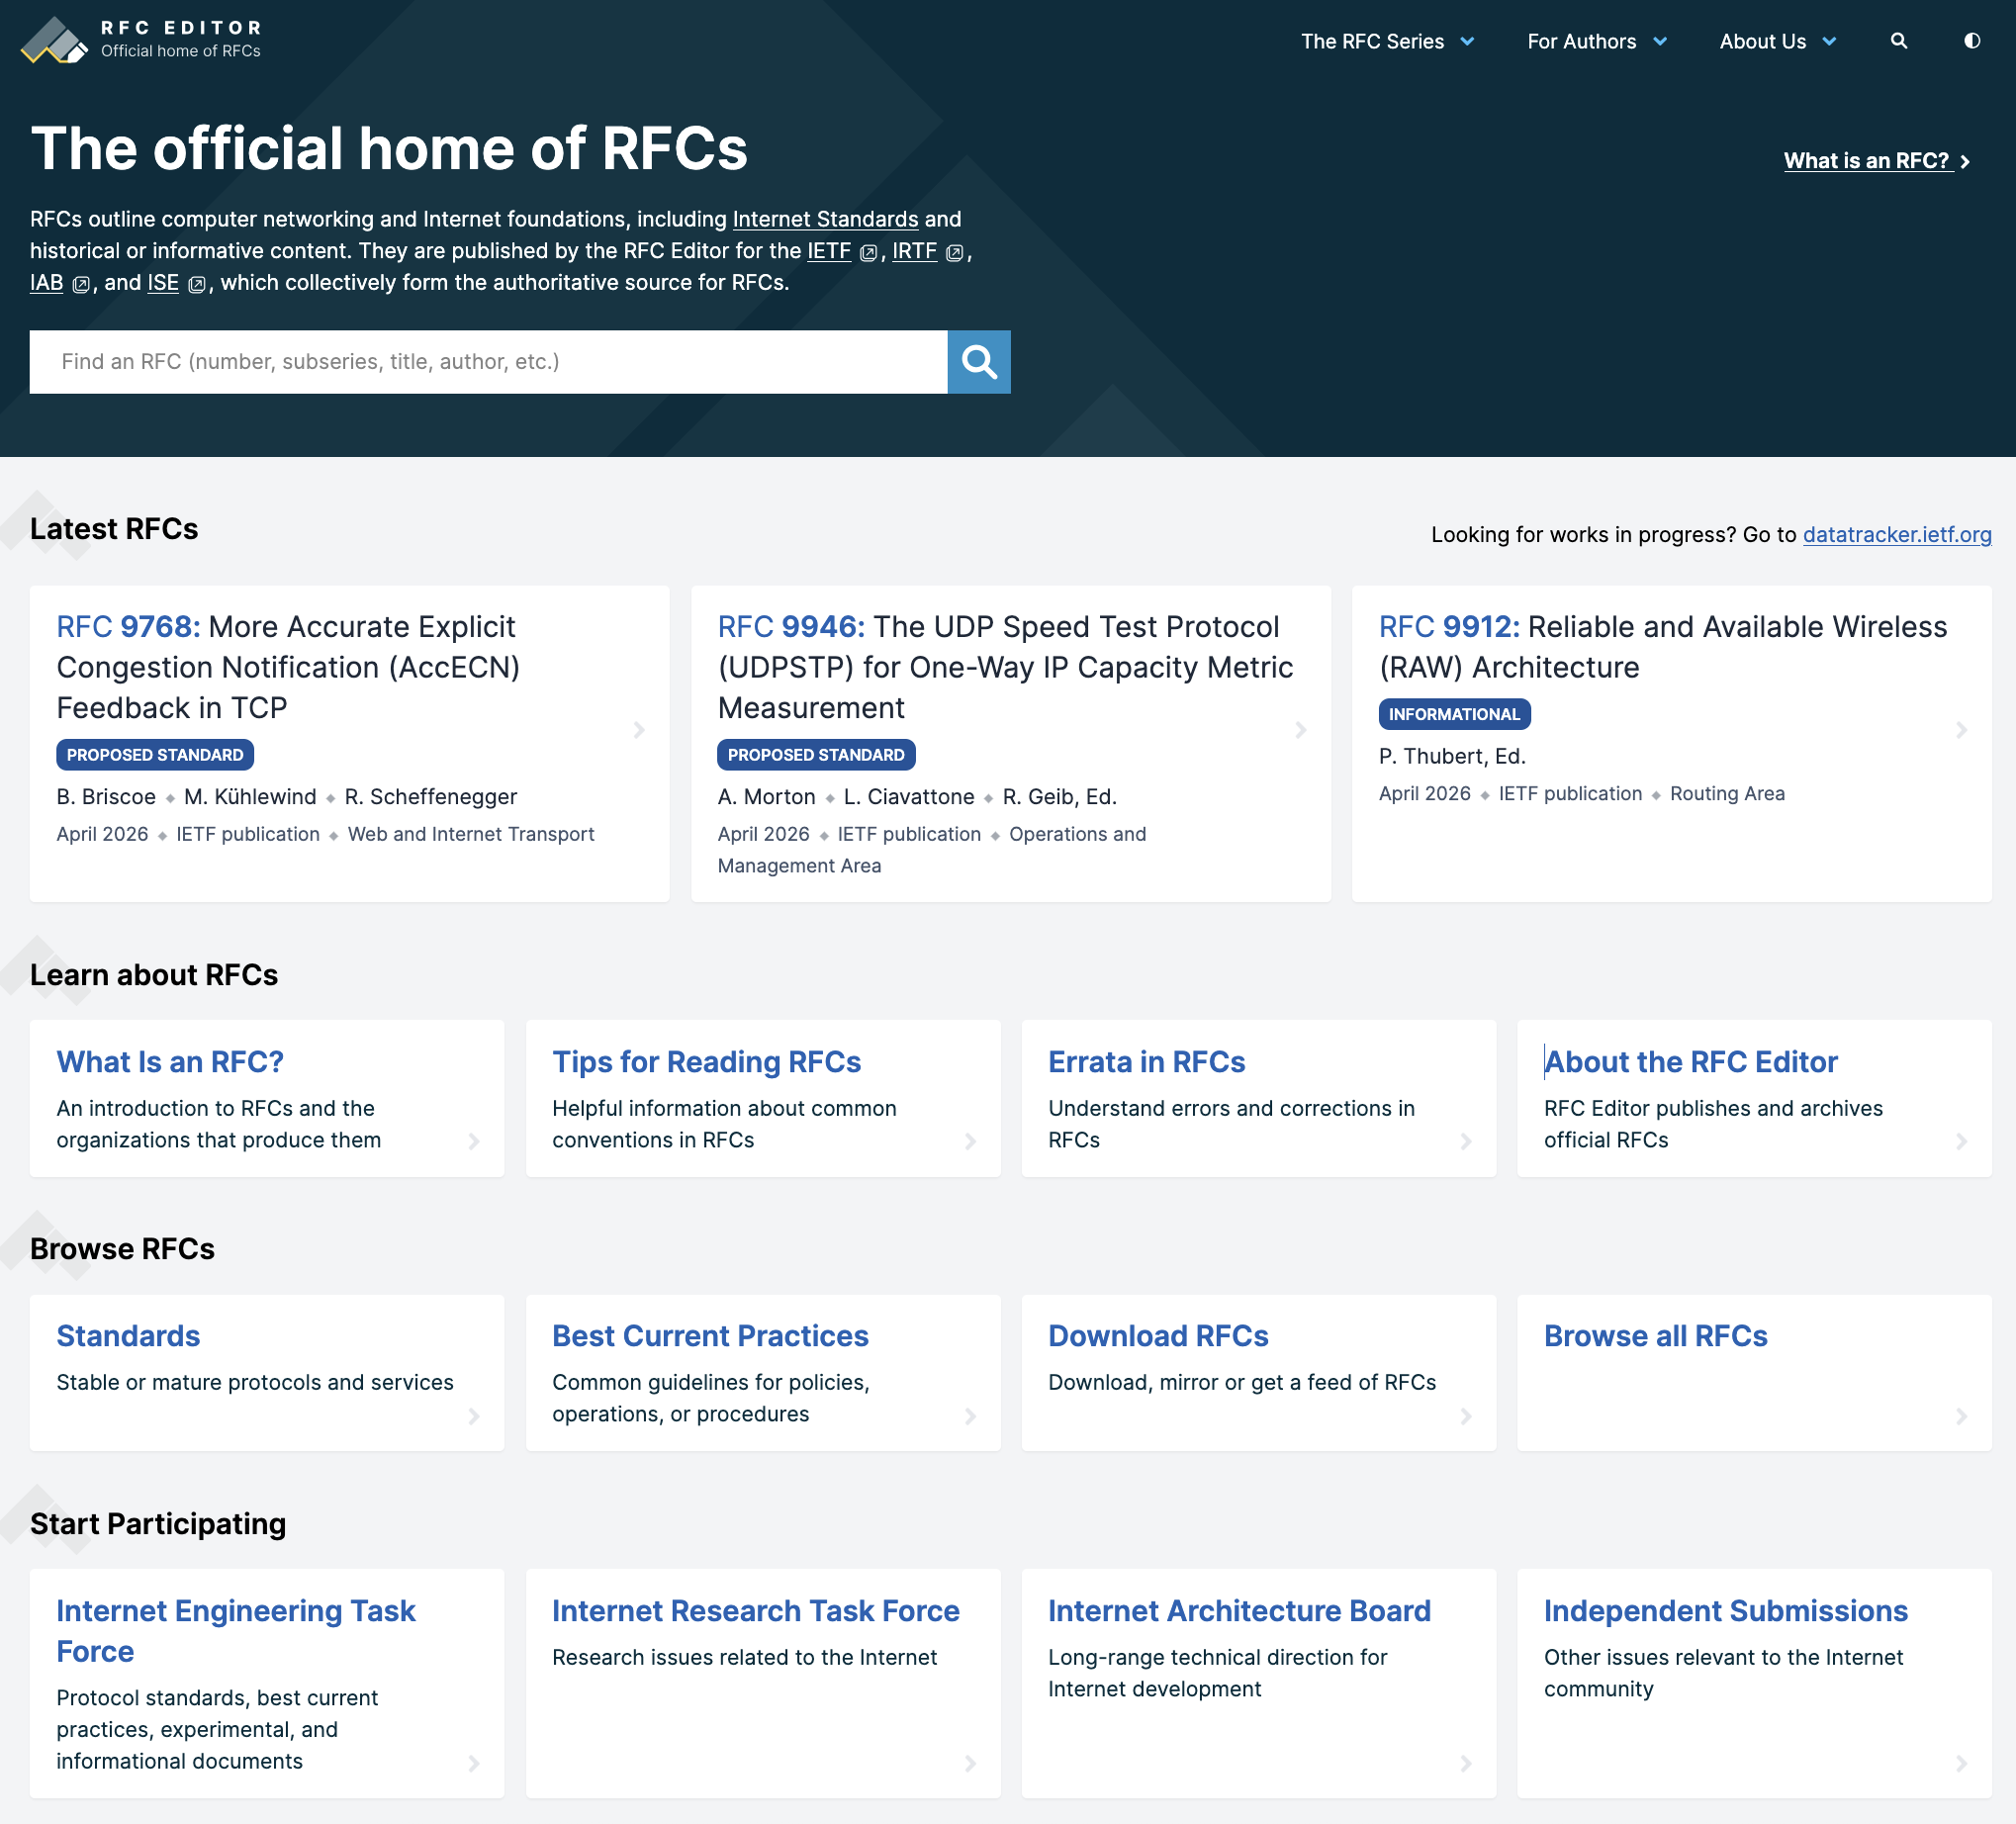The height and width of the screenshot is (1824, 2016).
Task: Open the search icon in top navigation
Action: pos(1899,41)
